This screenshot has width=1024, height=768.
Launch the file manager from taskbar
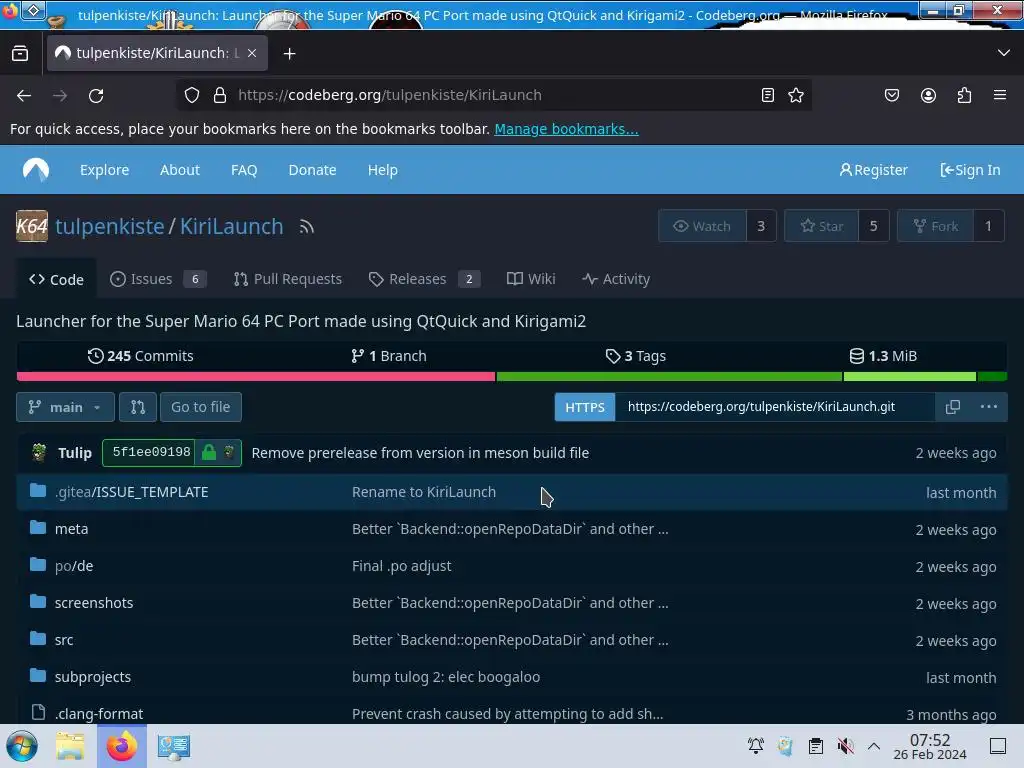pos(70,746)
